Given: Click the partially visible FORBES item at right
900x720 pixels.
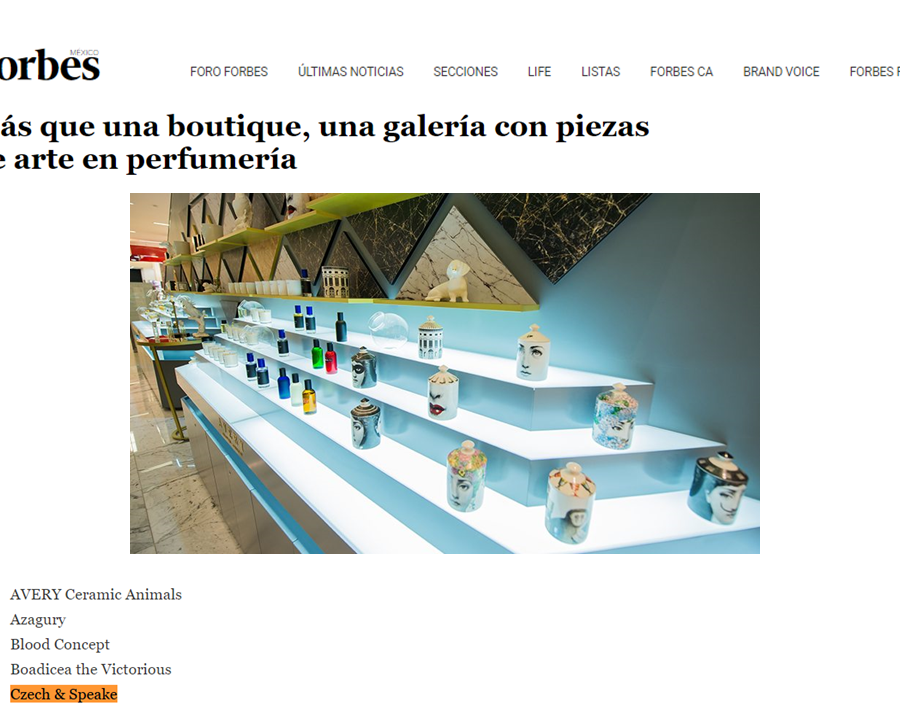Looking at the screenshot, I should coord(875,72).
